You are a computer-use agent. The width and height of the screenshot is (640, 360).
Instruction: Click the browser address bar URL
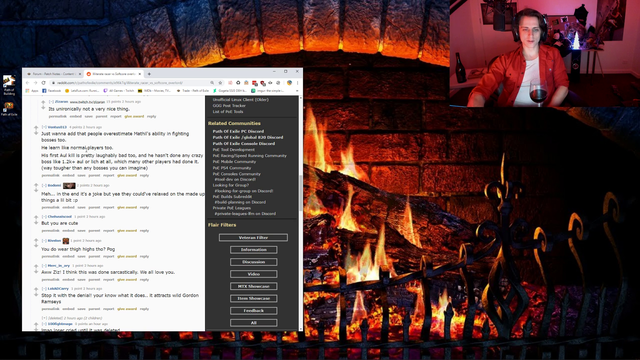119,83
